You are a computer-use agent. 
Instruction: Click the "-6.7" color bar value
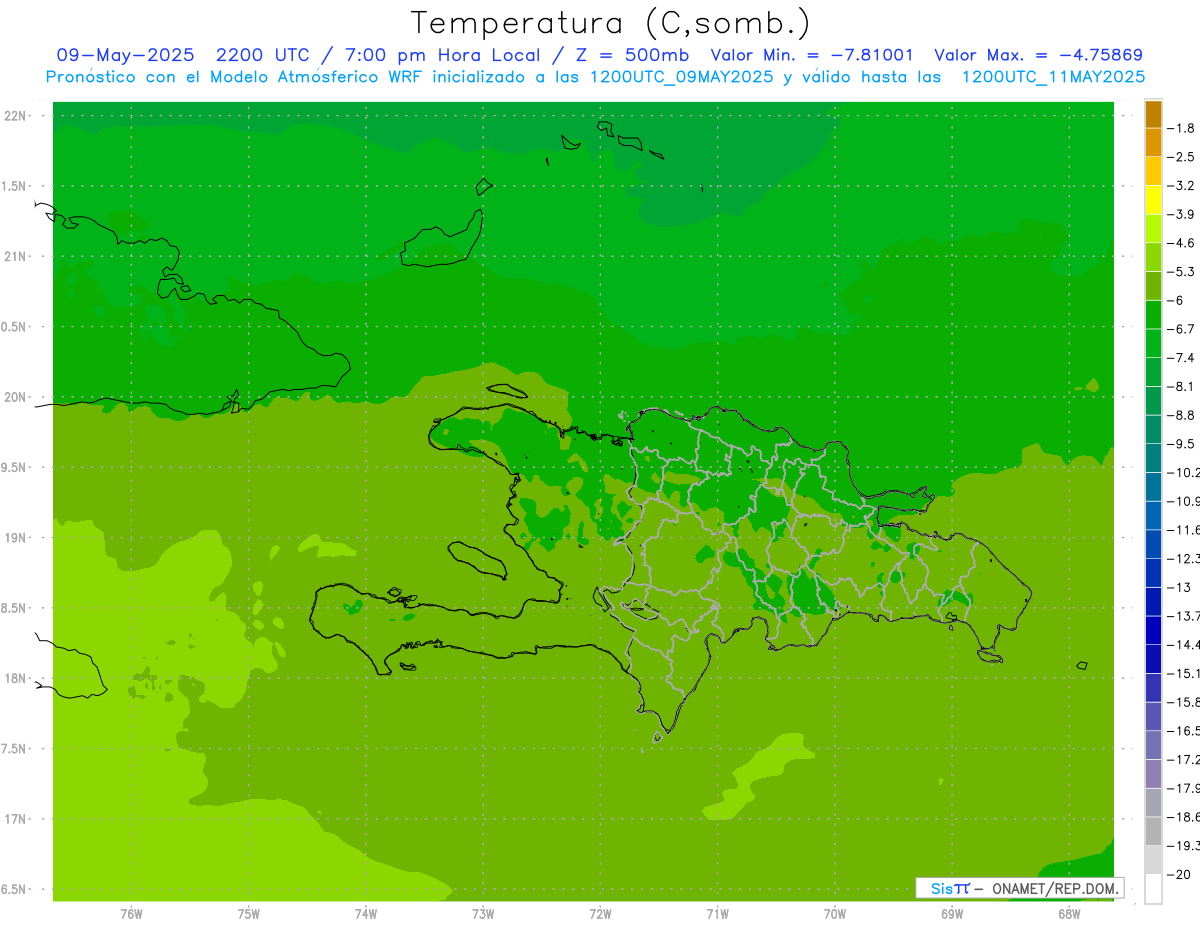coord(1183,329)
